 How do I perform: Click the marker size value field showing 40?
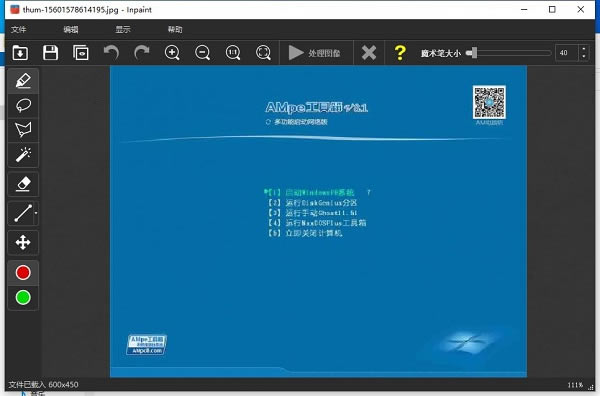pyautogui.click(x=566, y=53)
